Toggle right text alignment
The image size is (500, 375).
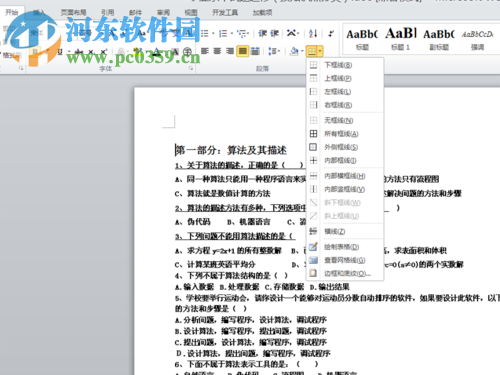click(230, 51)
